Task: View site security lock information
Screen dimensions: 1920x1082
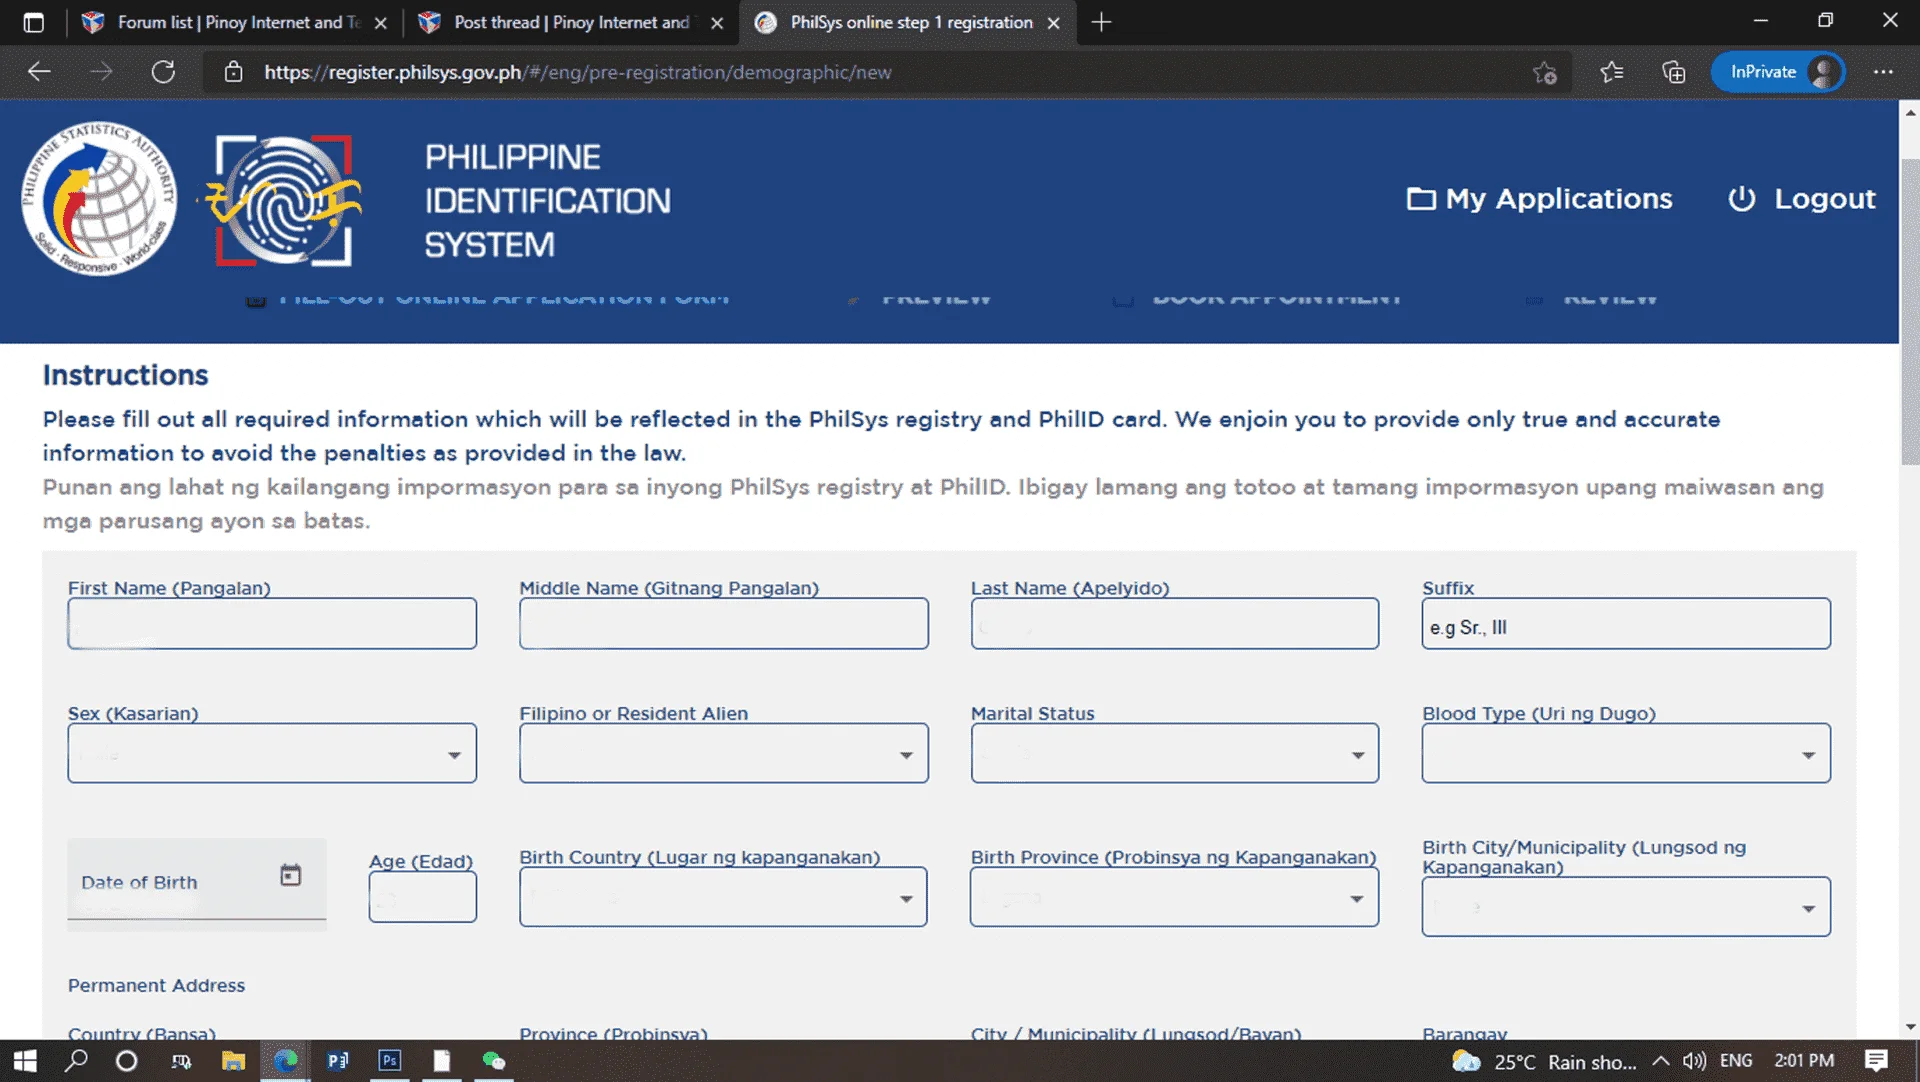Action: coord(233,72)
